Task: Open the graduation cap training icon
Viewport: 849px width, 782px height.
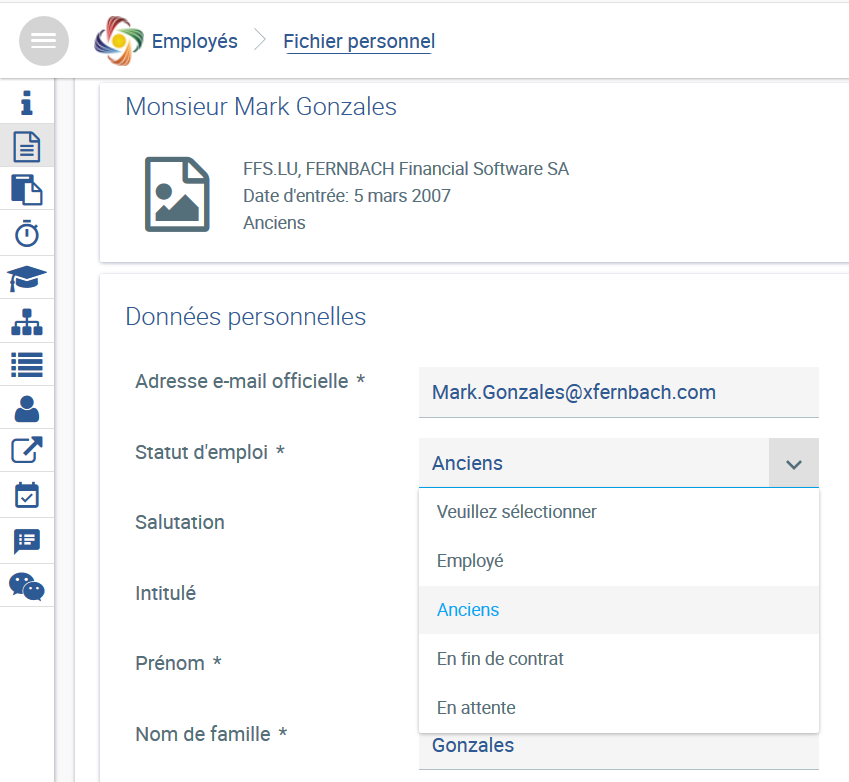Action: click(x=27, y=278)
